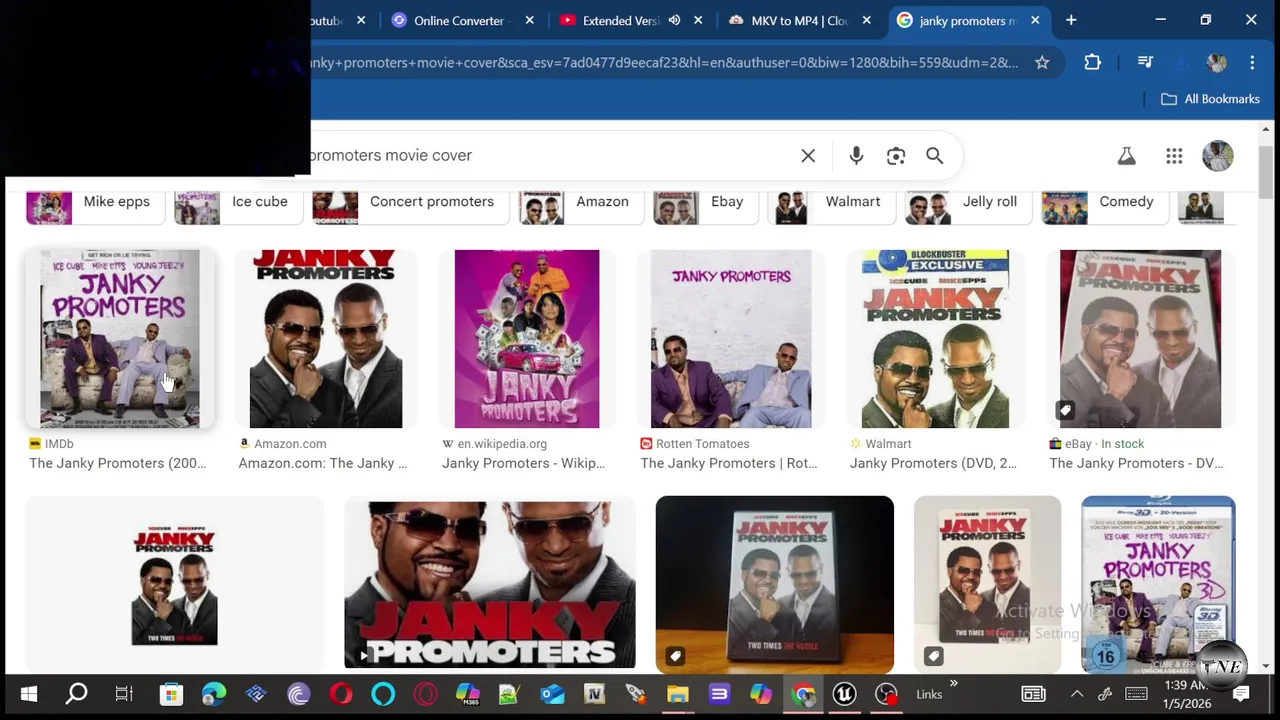This screenshot has width=1280, height=720.
Task: Open Chrome Extensions puzzle icon
Action: coord(1092,62)
